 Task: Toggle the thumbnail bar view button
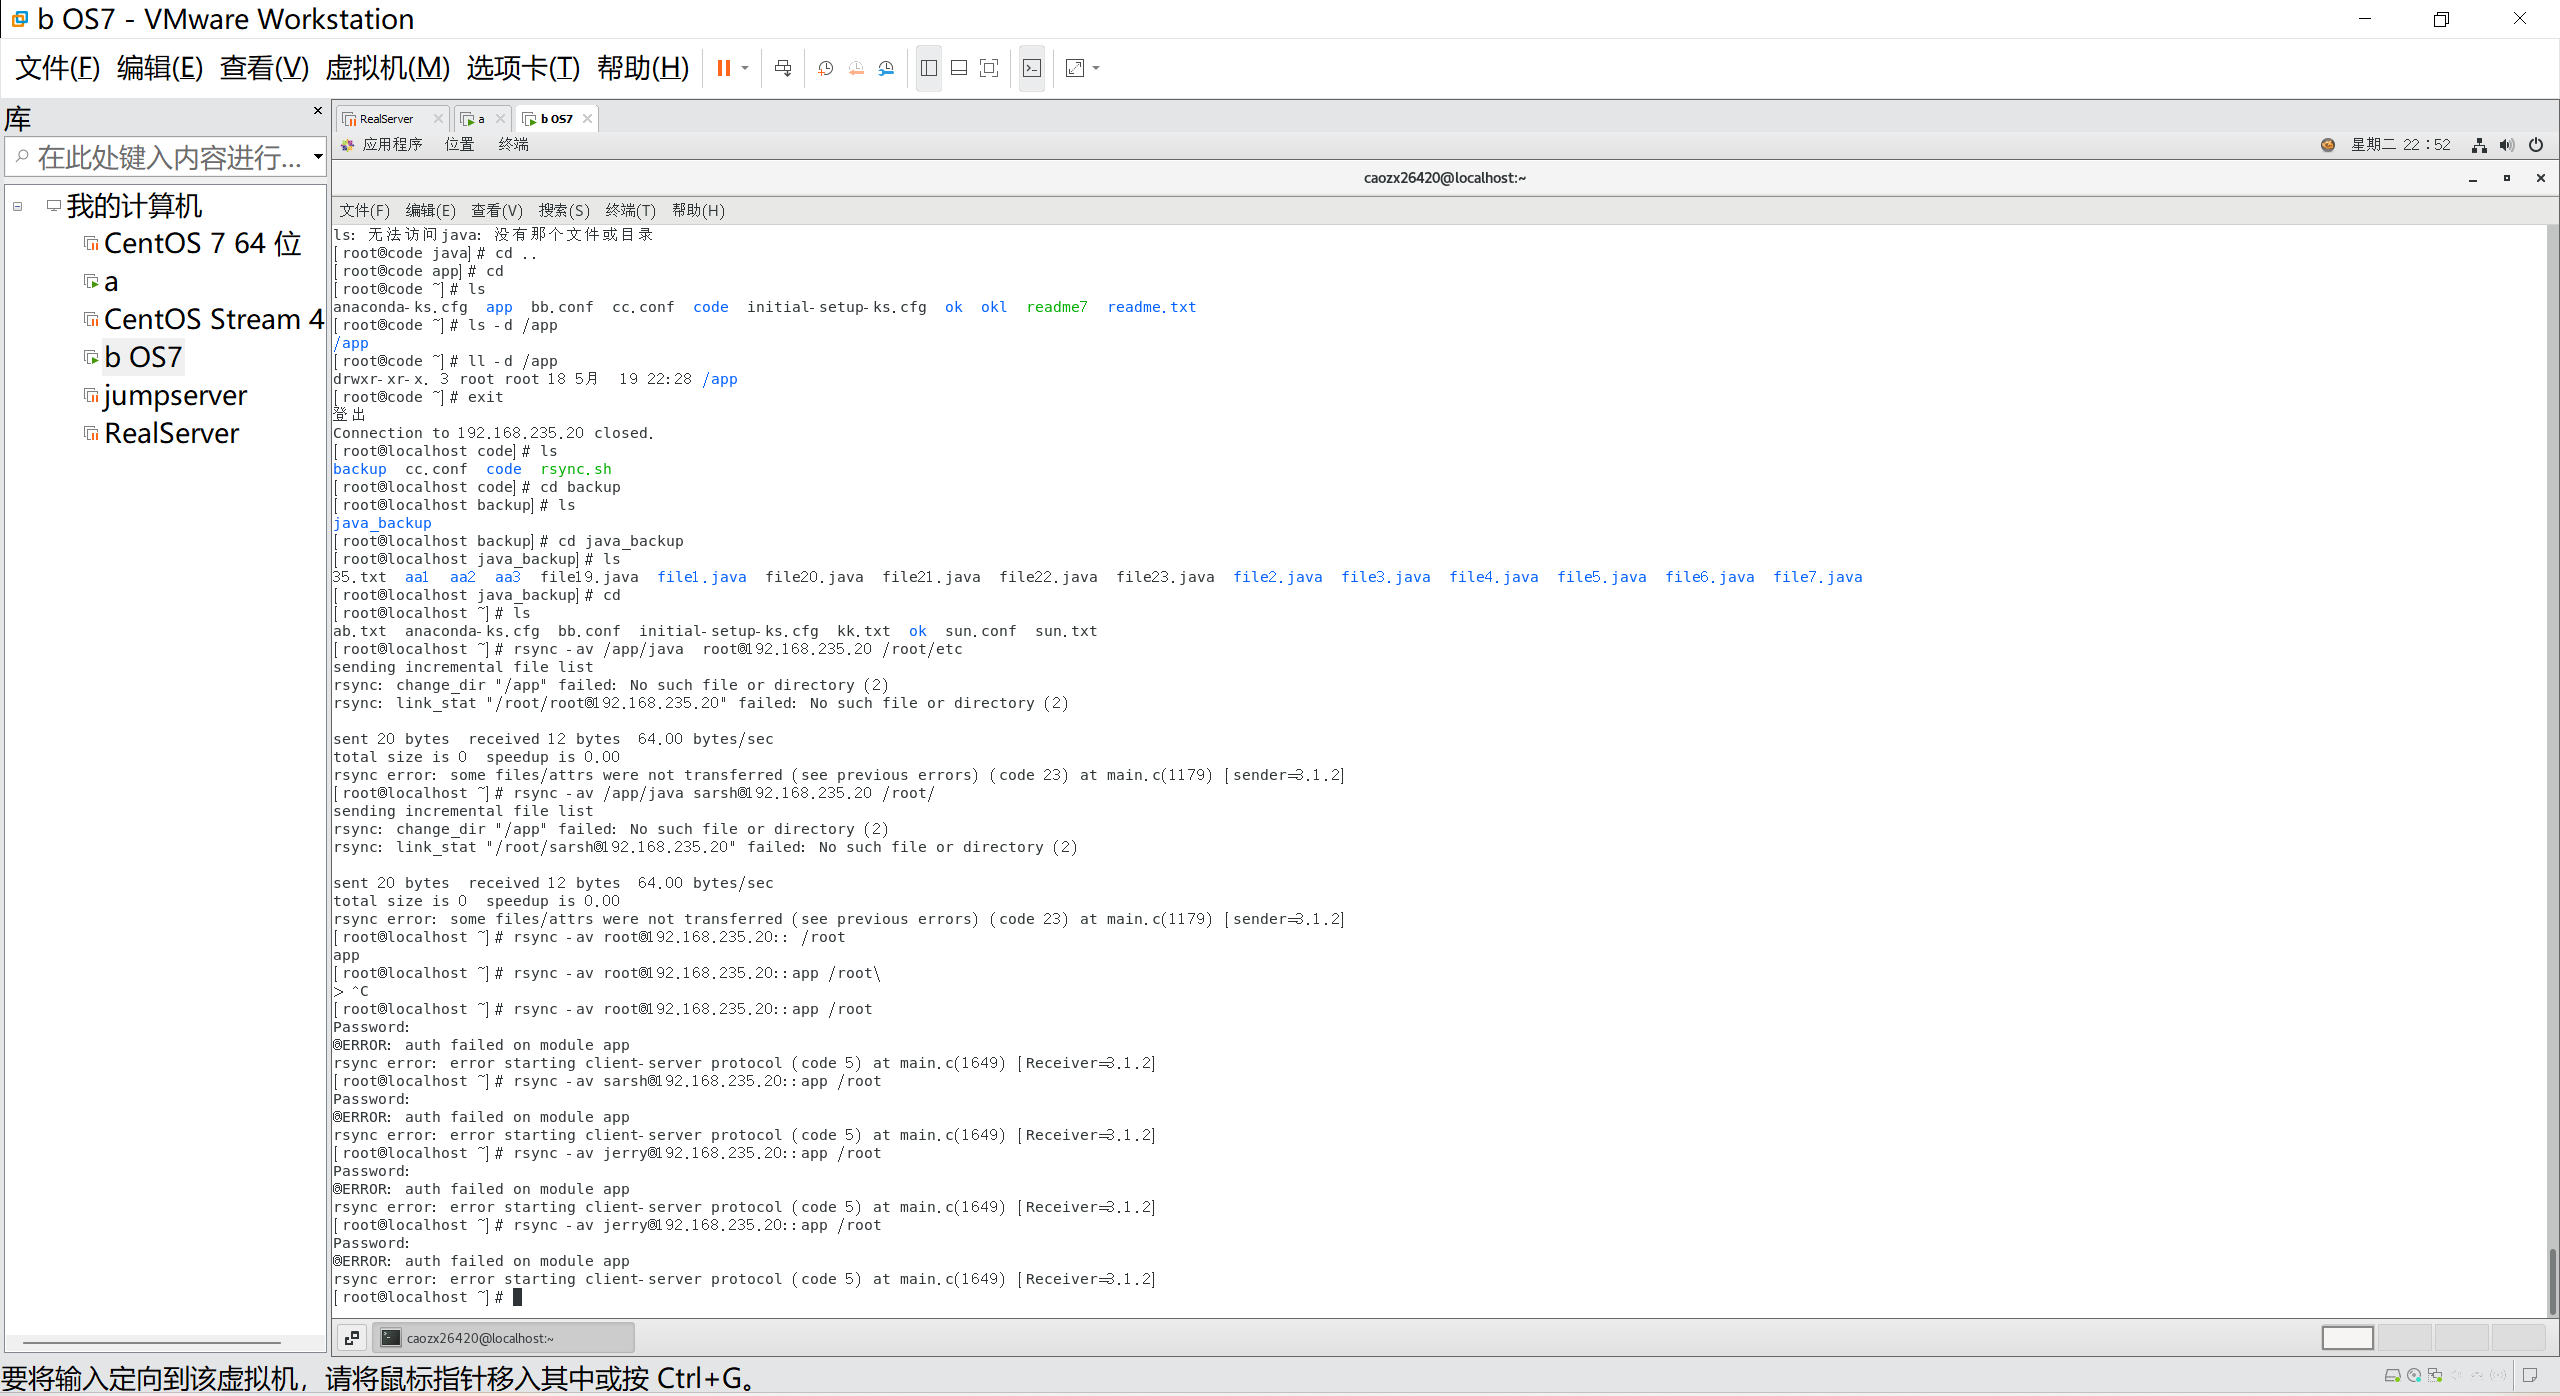pyautogui.click(x=959, y=68)
